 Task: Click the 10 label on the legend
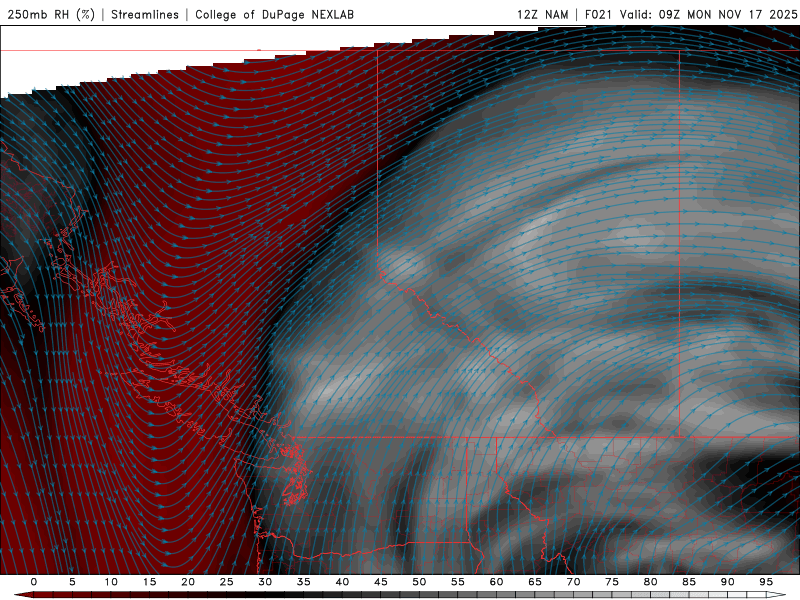tap(111, 582)
